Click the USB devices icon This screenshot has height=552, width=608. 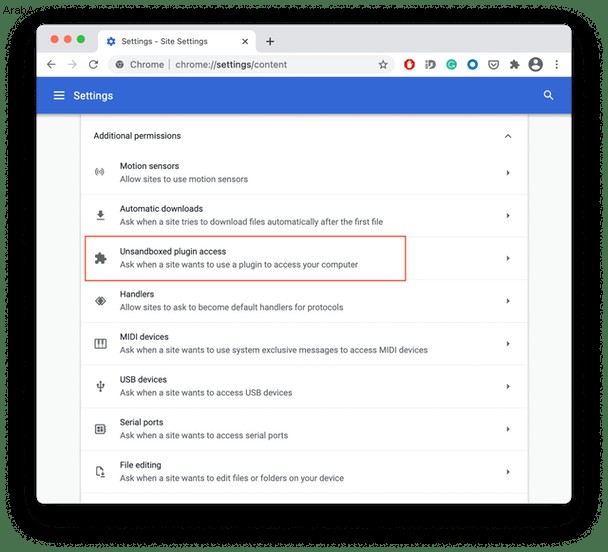[100, 386]
